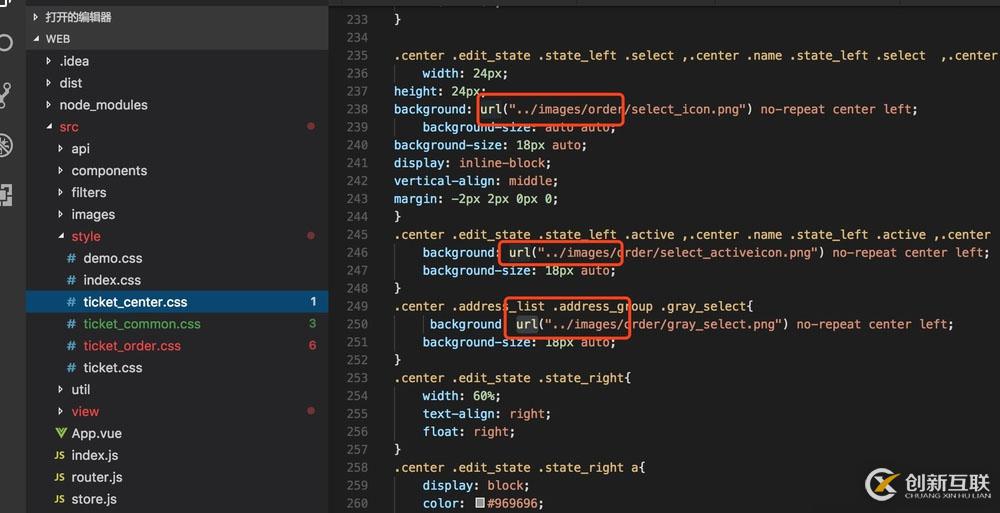
Task: Click the 'vertical-align: middle' line
Action: 476,181
